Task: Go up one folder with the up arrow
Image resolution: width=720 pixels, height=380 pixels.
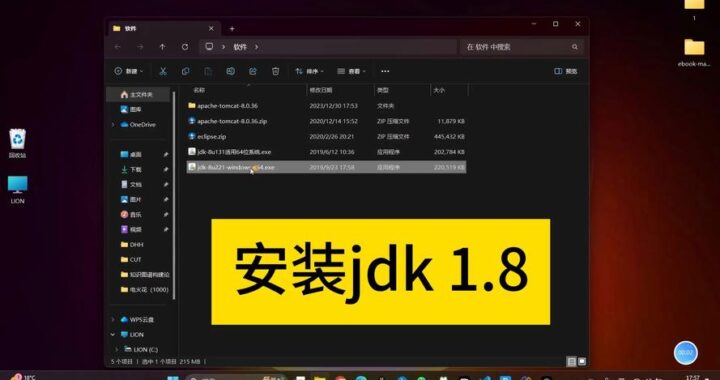Action: tap(162, 47)
